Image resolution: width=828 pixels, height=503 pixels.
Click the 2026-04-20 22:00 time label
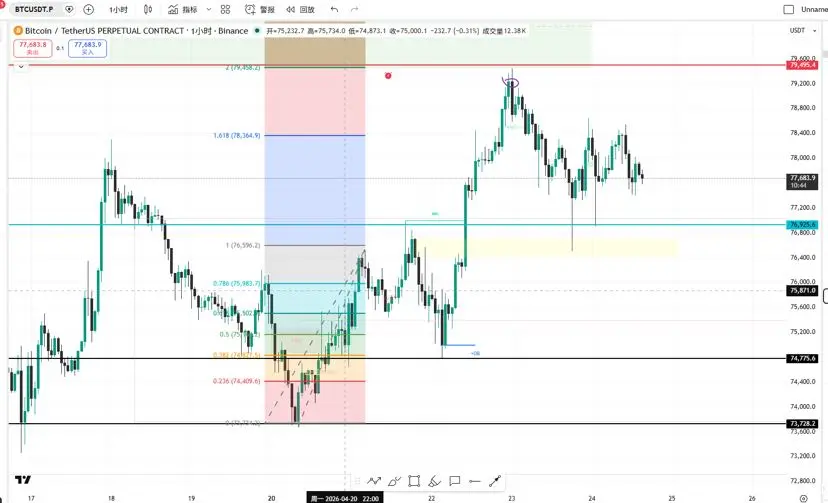pos(345,498)
